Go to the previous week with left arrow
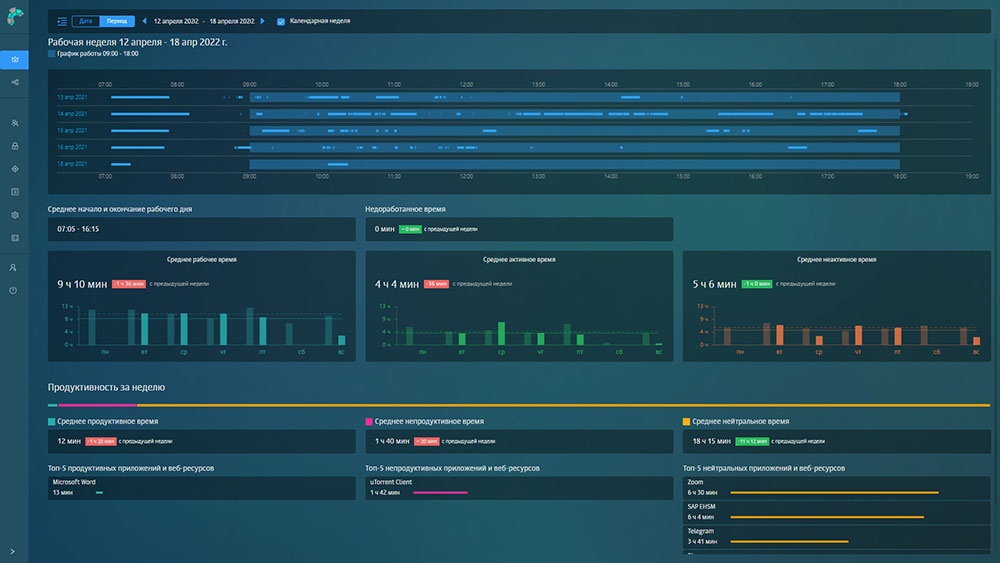Screen dimensions: 1000x563 144,21
